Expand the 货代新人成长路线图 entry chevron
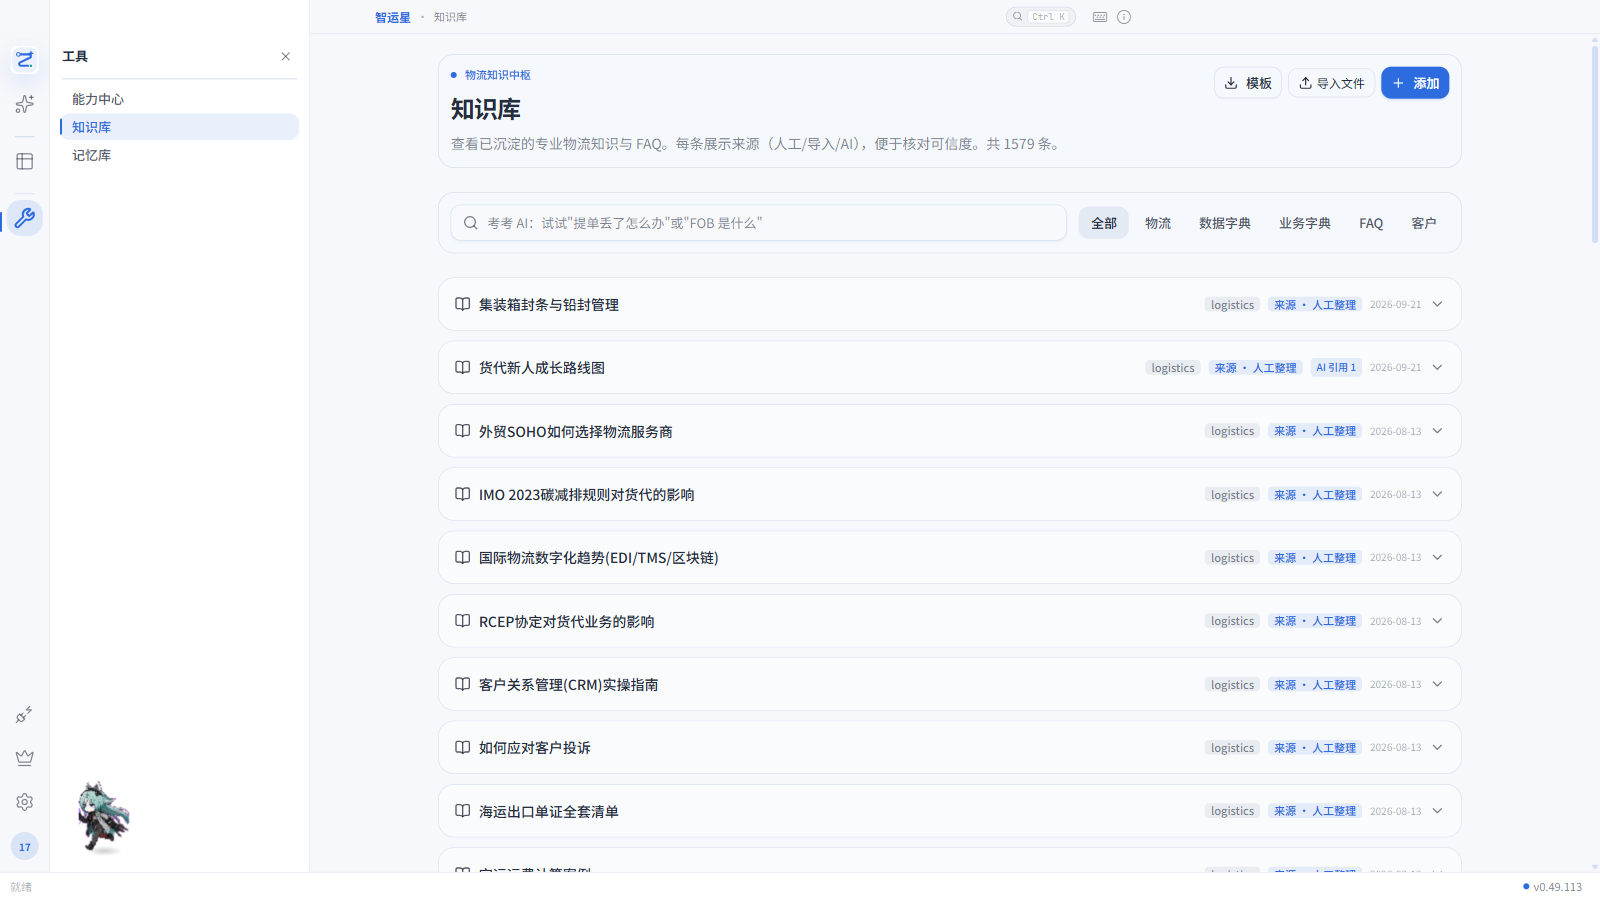Viewport: 1600px width, 900px height. (x=1437, y=367)
